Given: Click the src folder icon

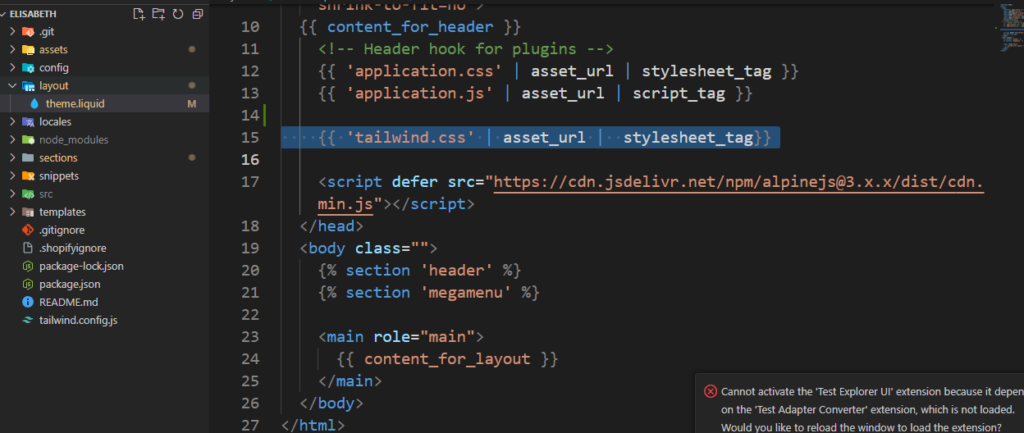Looking at the screenshot, I should (27, 194).
